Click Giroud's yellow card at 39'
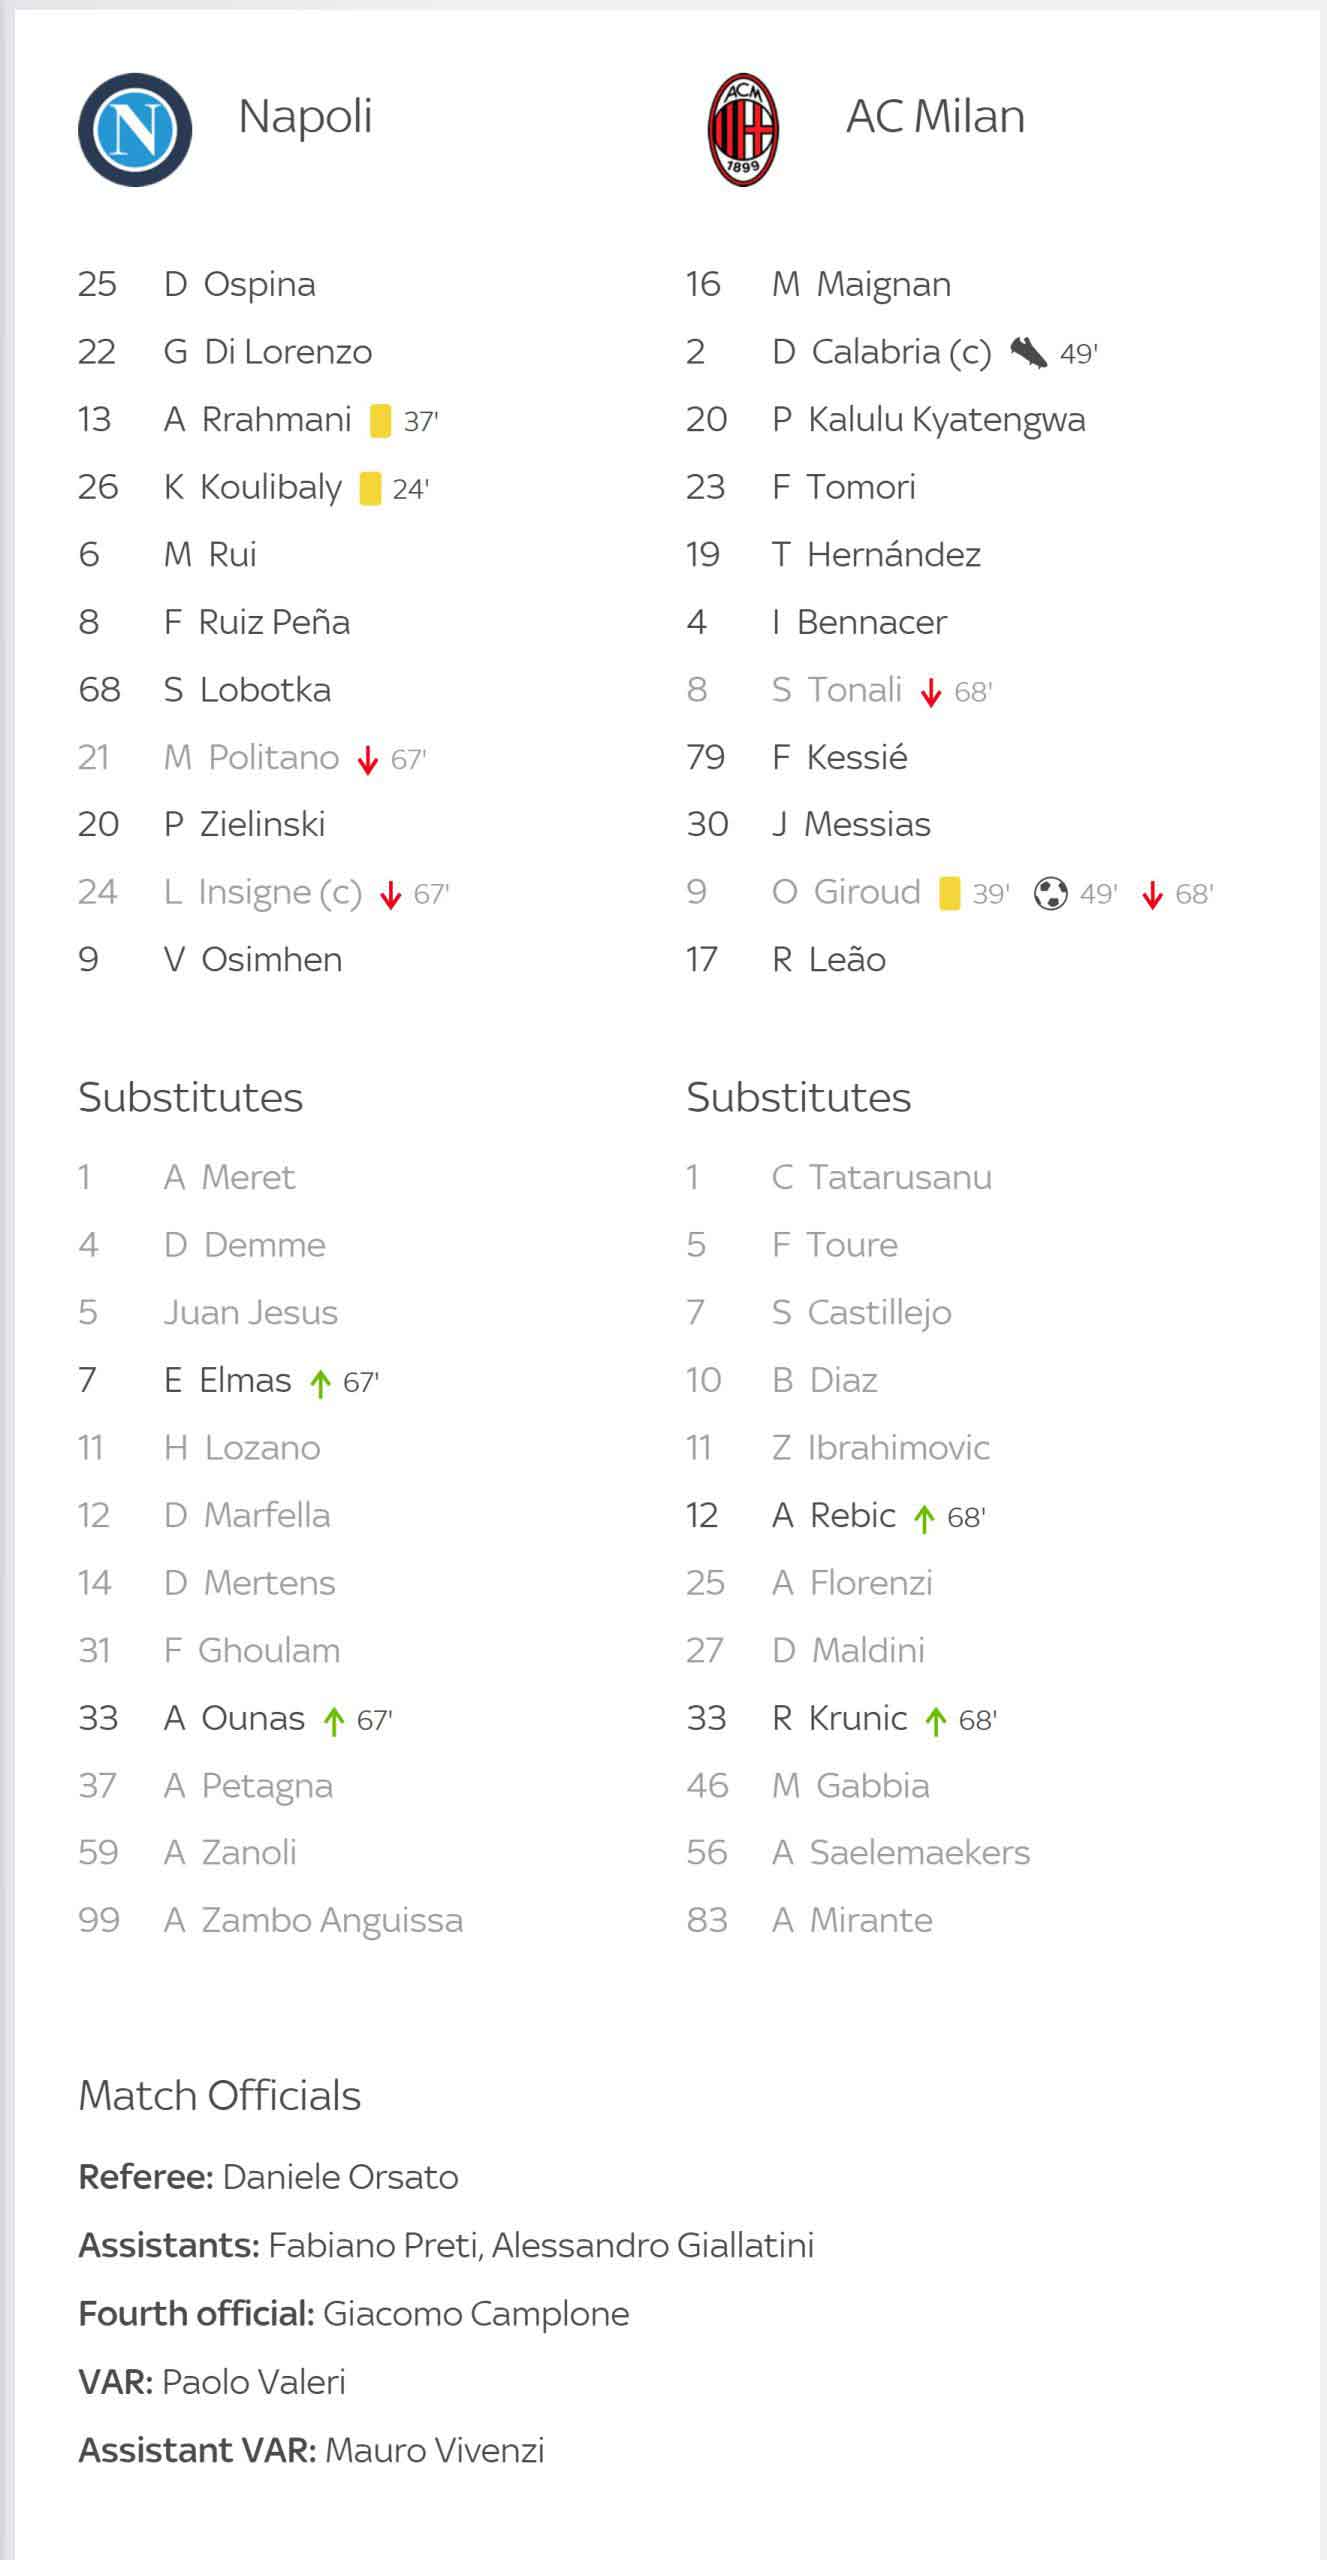This screenshot has height=2560, width=1327. [x=950, y=893]
